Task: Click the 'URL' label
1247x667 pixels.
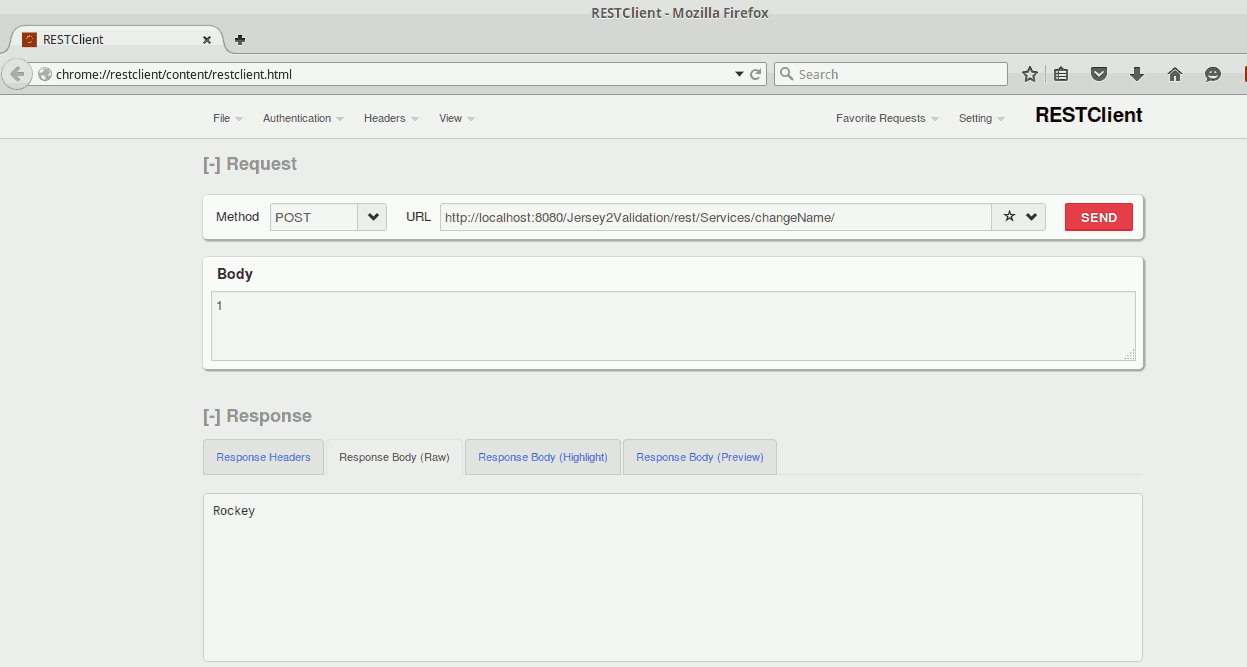Action: [418, 217]
